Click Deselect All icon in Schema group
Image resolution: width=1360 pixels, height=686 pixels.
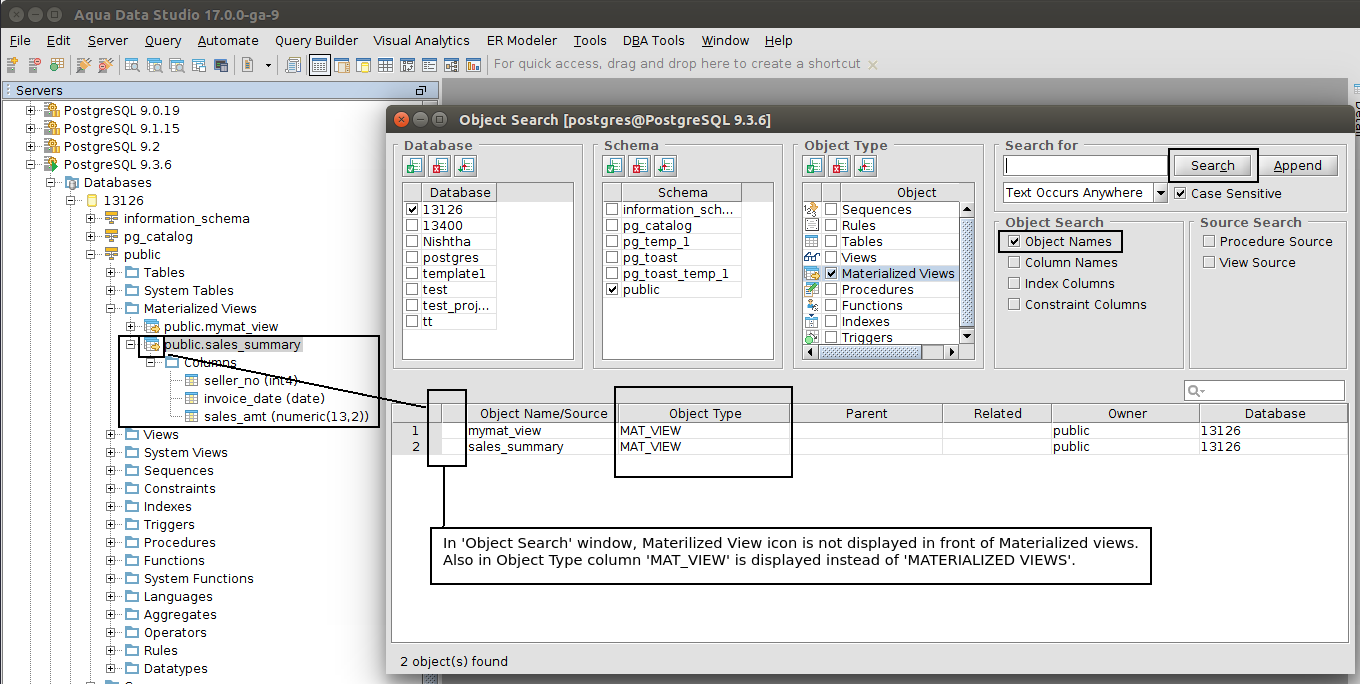(639, 166)
